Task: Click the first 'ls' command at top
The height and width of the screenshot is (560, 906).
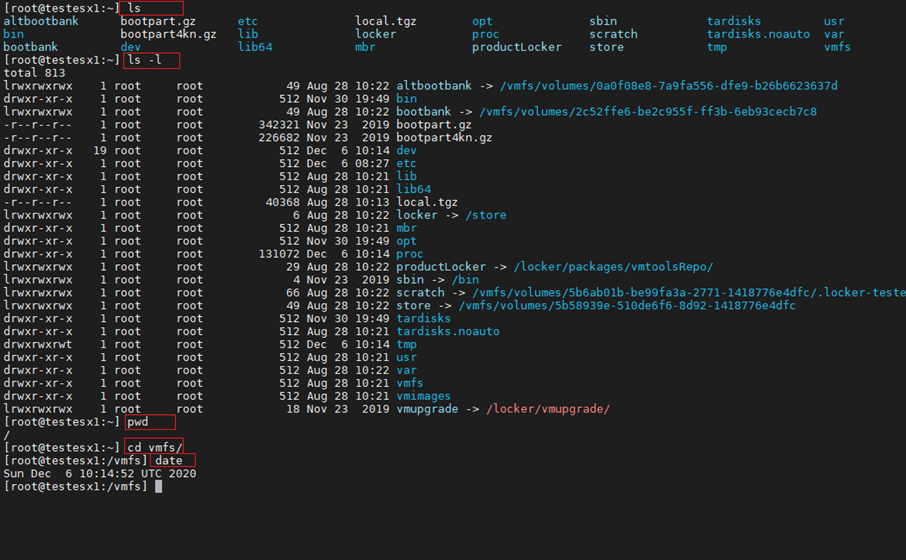Action: pyautogui.click(x=134, y=8)
